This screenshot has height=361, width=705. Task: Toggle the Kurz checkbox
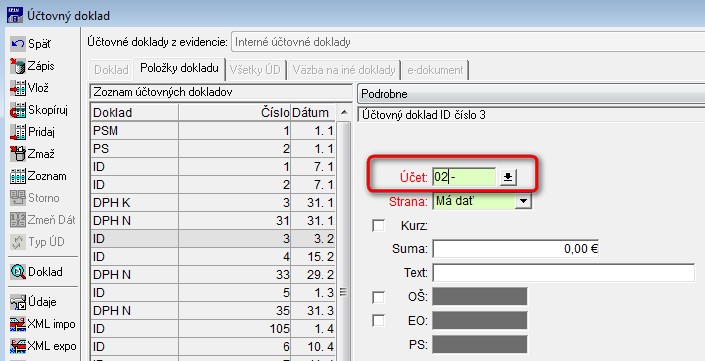(x=379, y=225)
